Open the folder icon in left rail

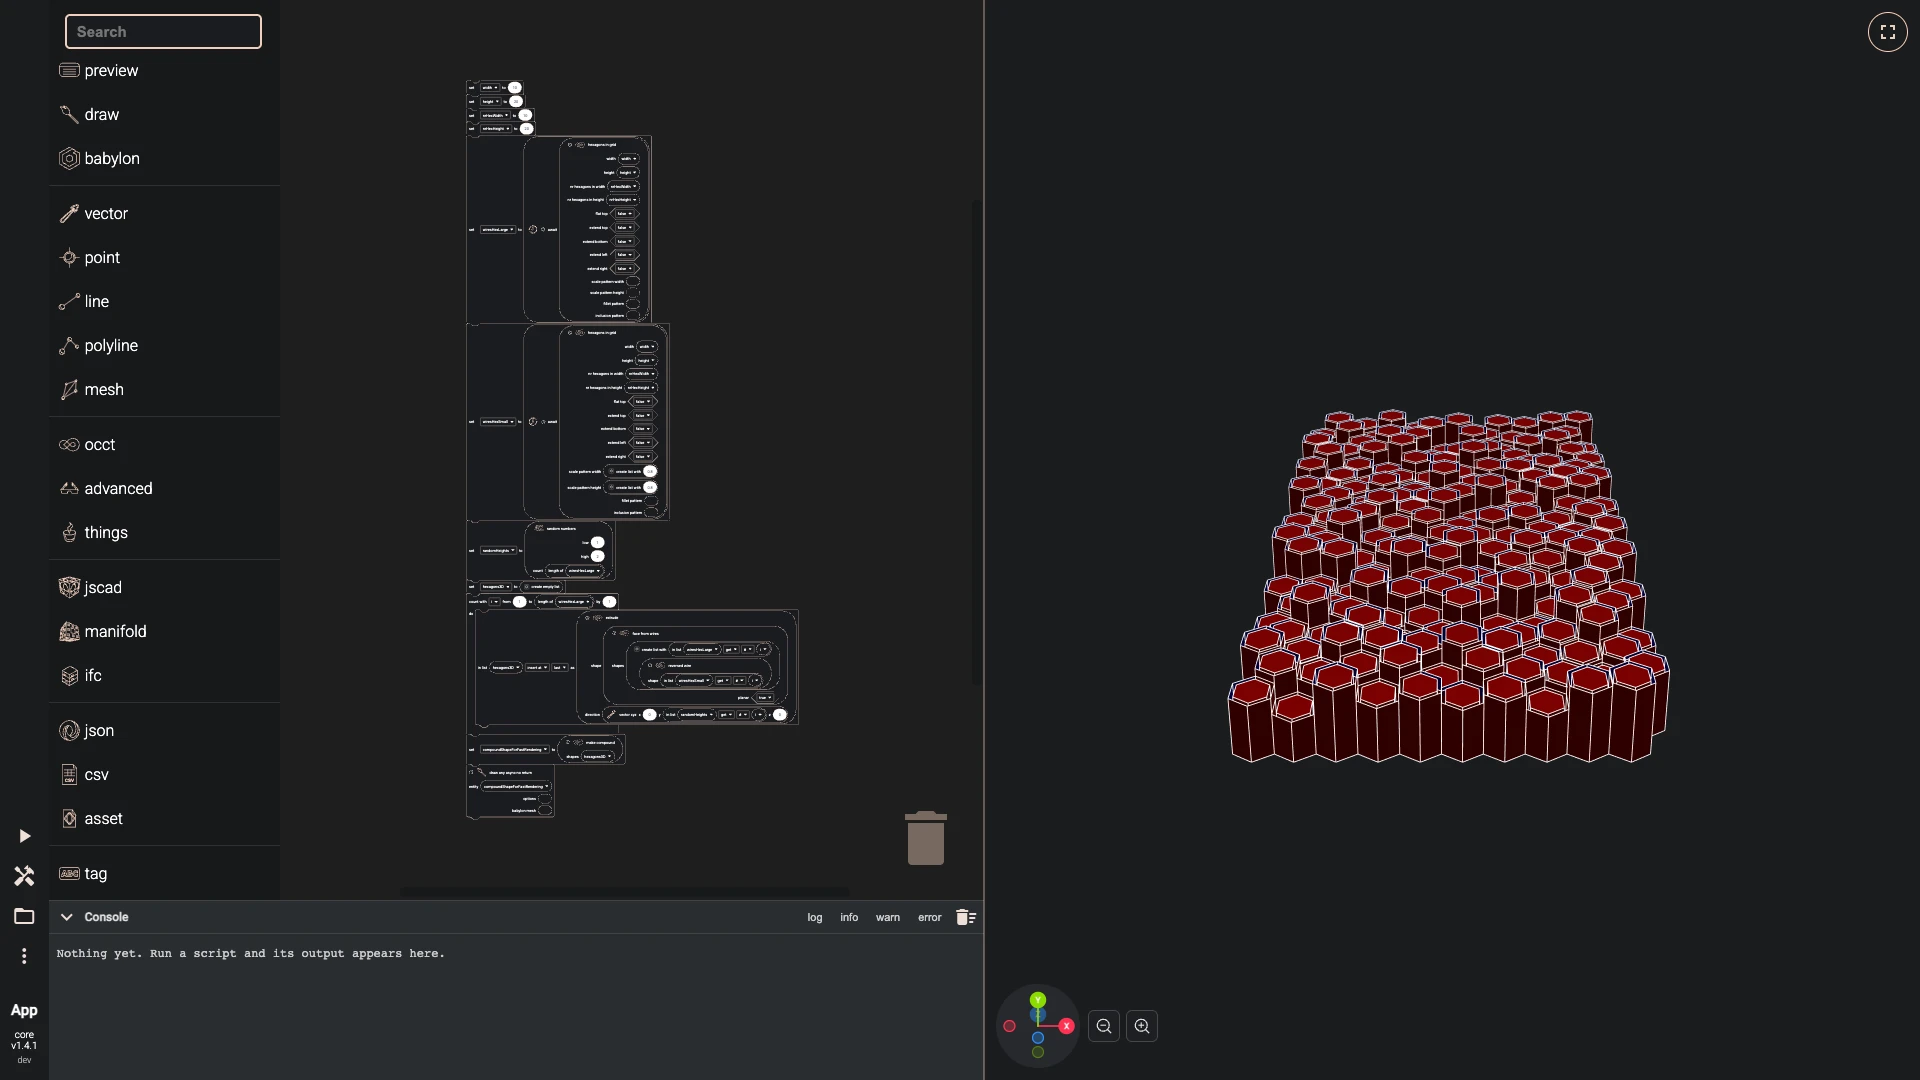tap(24, 916)
